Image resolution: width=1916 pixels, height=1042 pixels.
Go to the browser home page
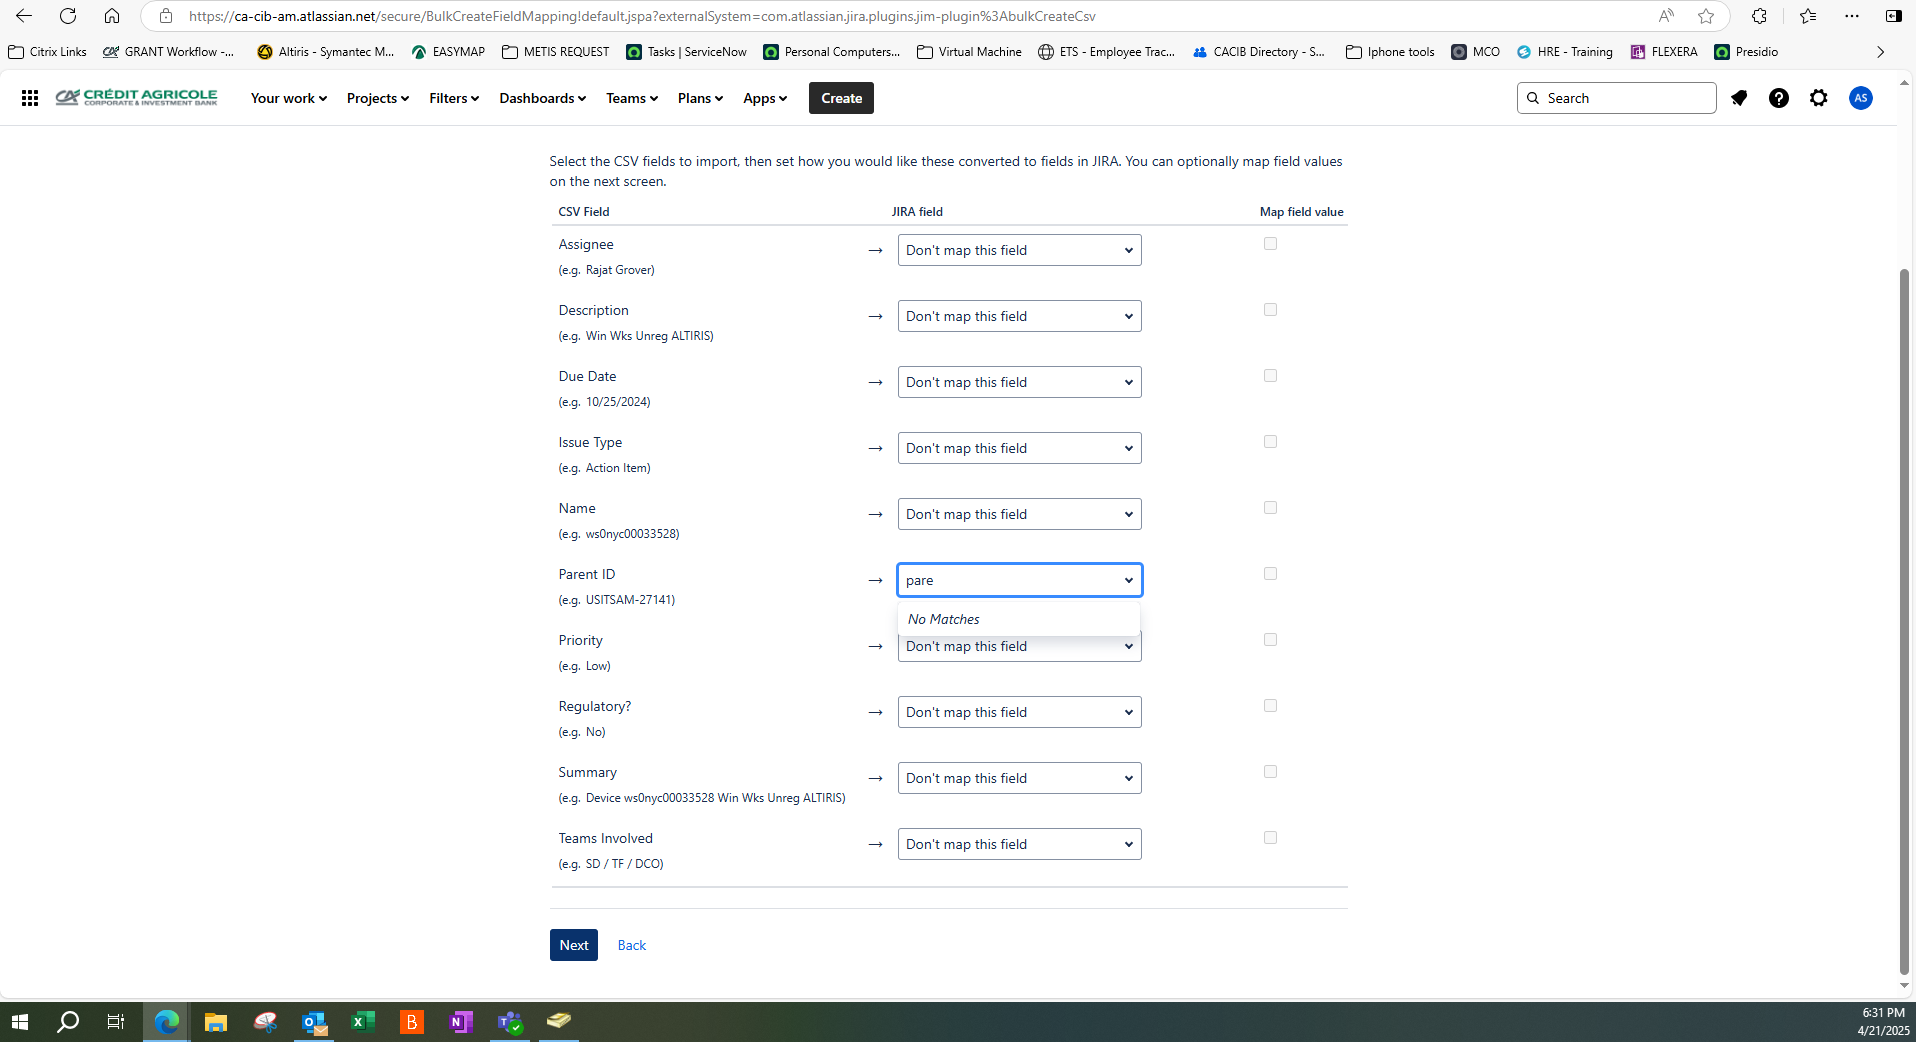click(x=112, y=16)
